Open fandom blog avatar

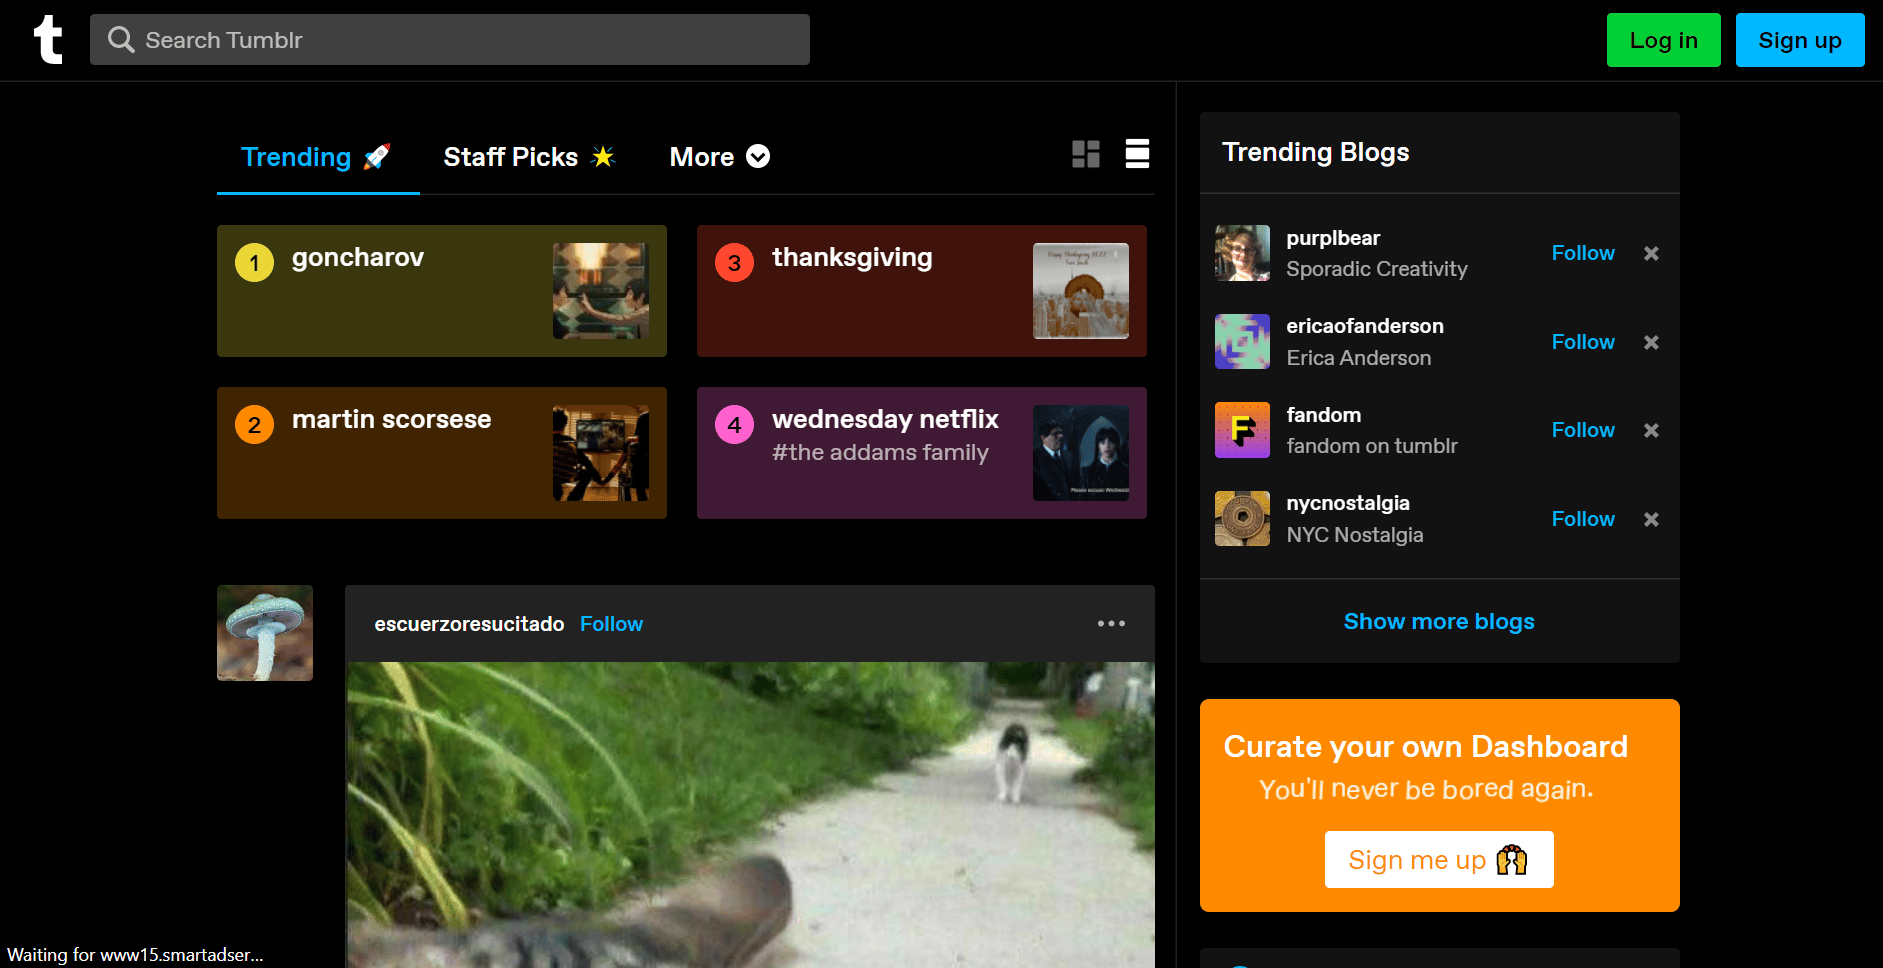click(1242, 430)
